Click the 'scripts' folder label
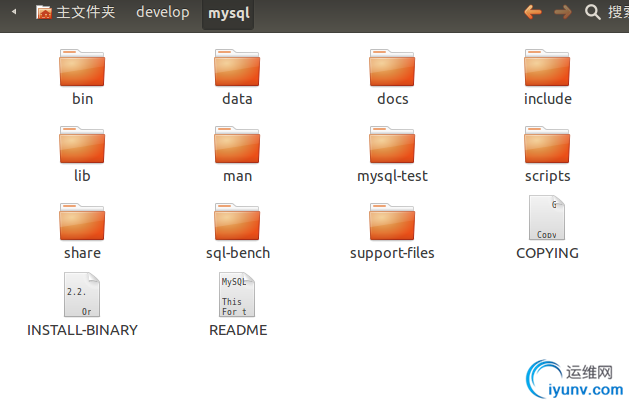The height and width of the screenshot is (406, 629). tap(548, 177)
